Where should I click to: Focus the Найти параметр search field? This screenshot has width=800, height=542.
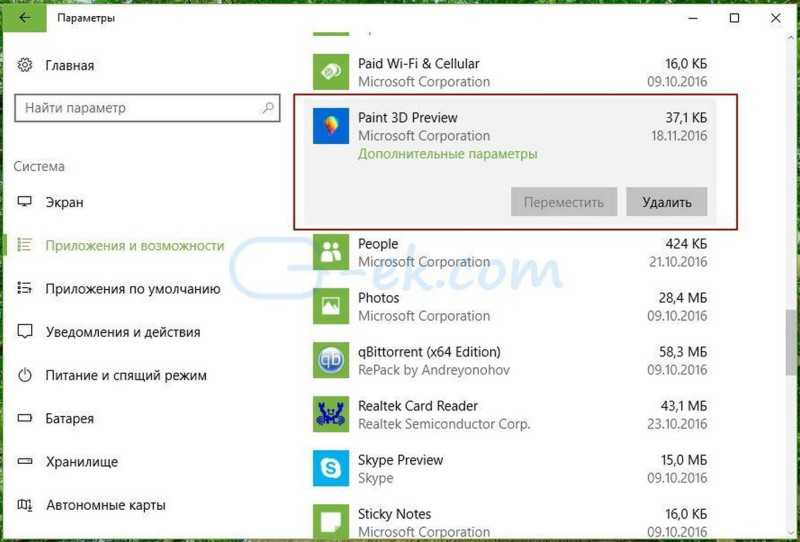(147, 108)
